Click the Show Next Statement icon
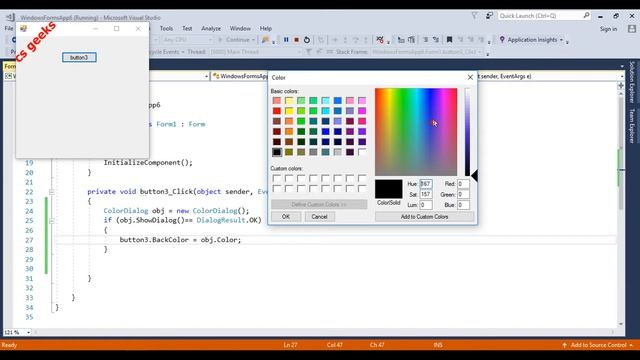The height and width of the screenshot is (360, 640). click(335, 40)
